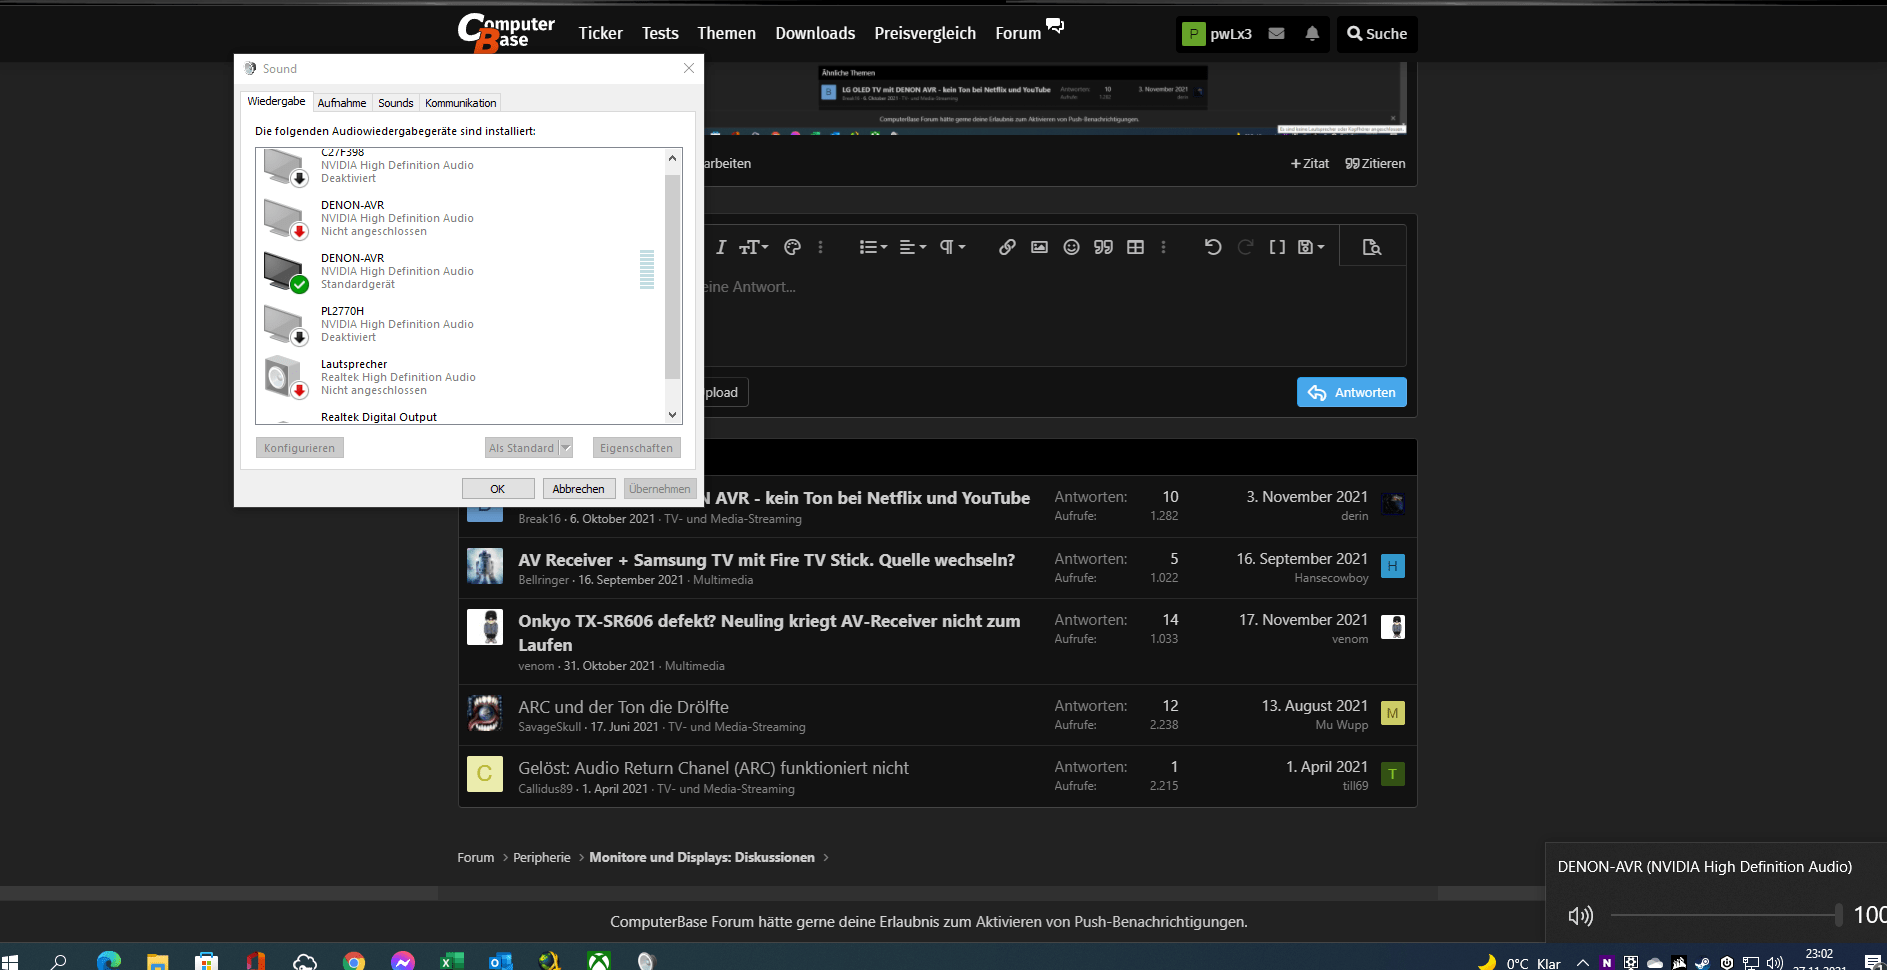The height and width of the screenshot is (970, 1887).
Task: Toggle italic formatting in the reply editor
Action: (x=721, y=247)
